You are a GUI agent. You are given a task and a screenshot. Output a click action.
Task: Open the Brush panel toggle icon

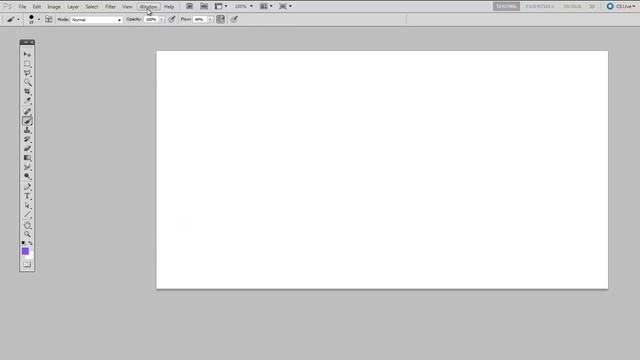(x=49, y=19)
